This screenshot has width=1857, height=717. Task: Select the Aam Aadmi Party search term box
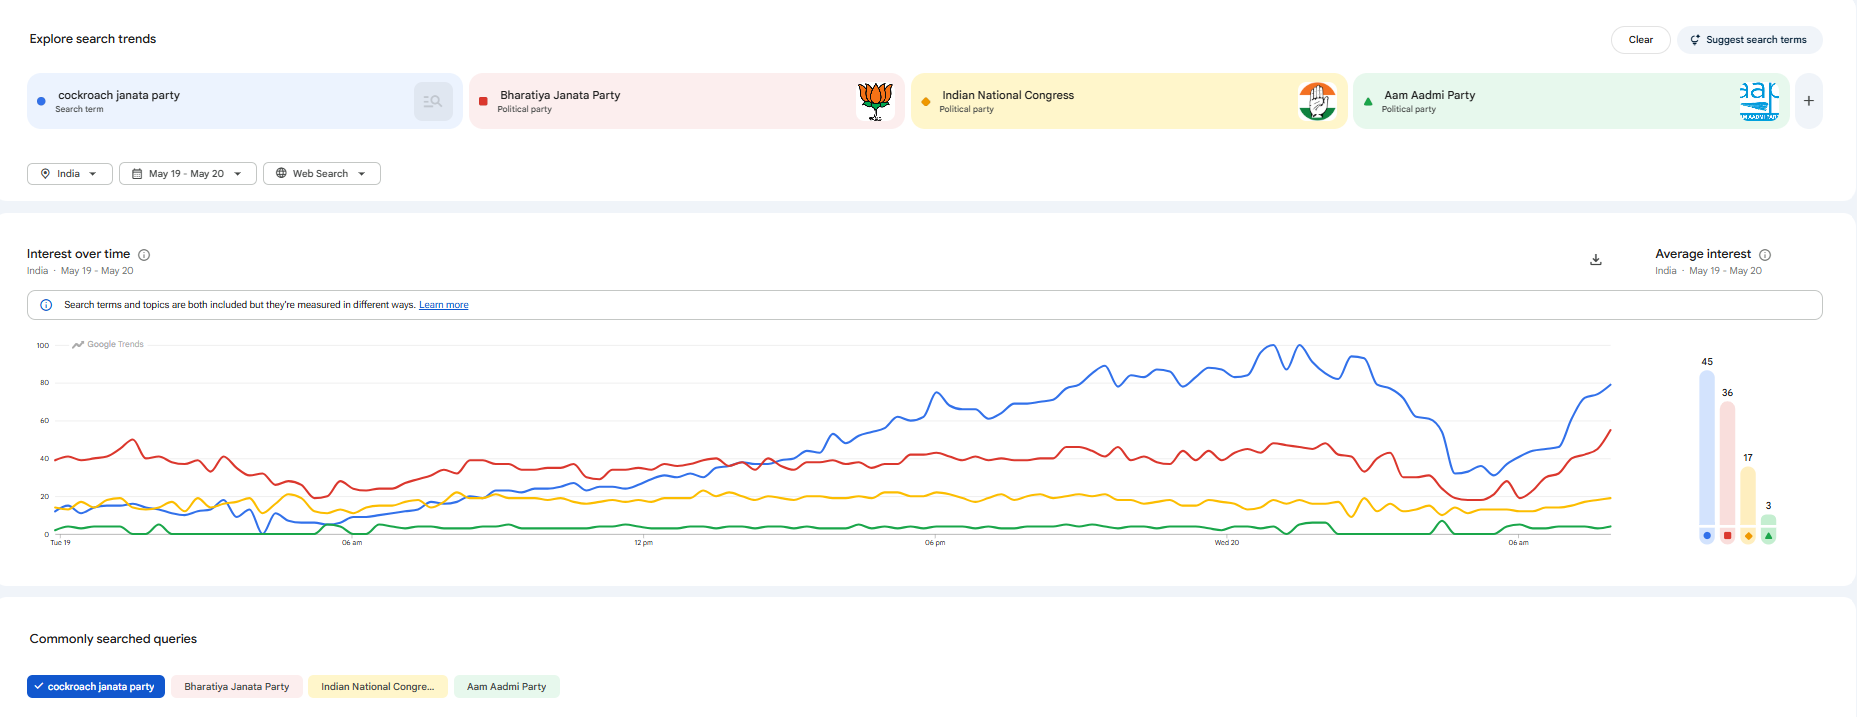click(1572, 101)
